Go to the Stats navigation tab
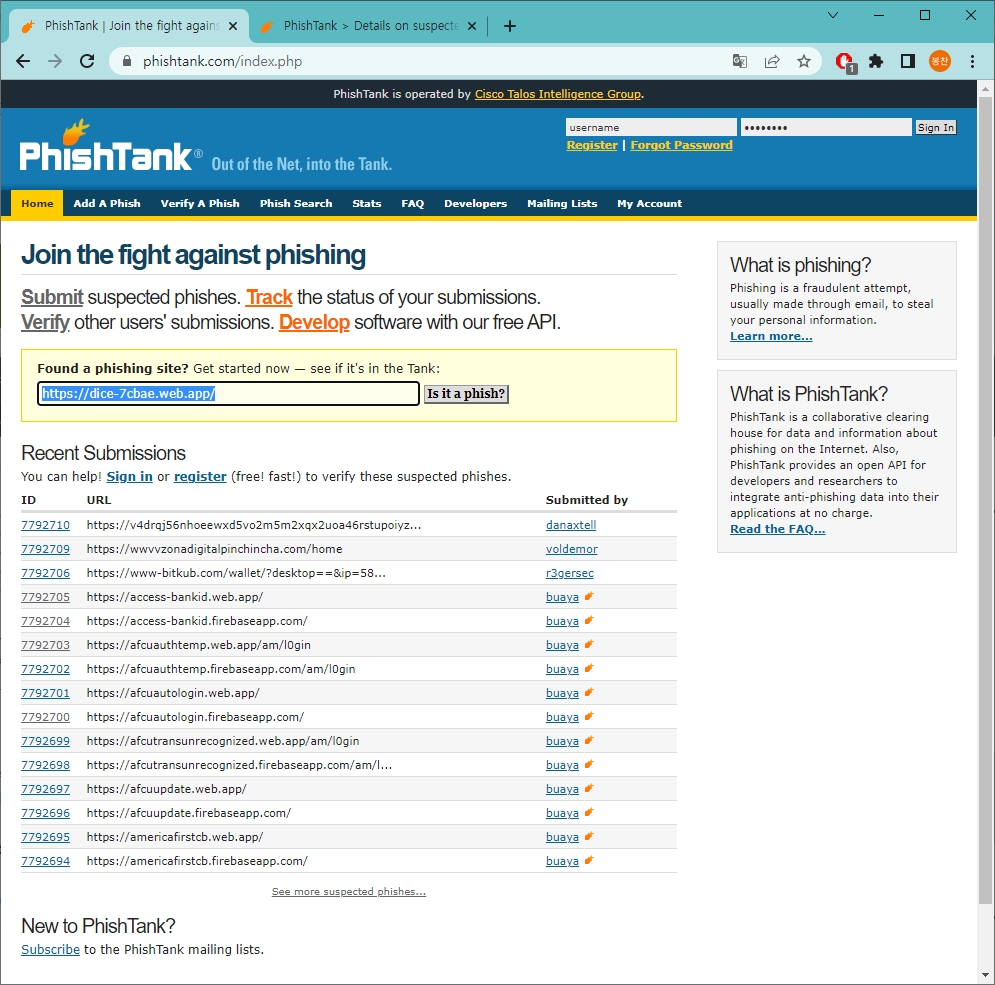 tap(366, 203)
